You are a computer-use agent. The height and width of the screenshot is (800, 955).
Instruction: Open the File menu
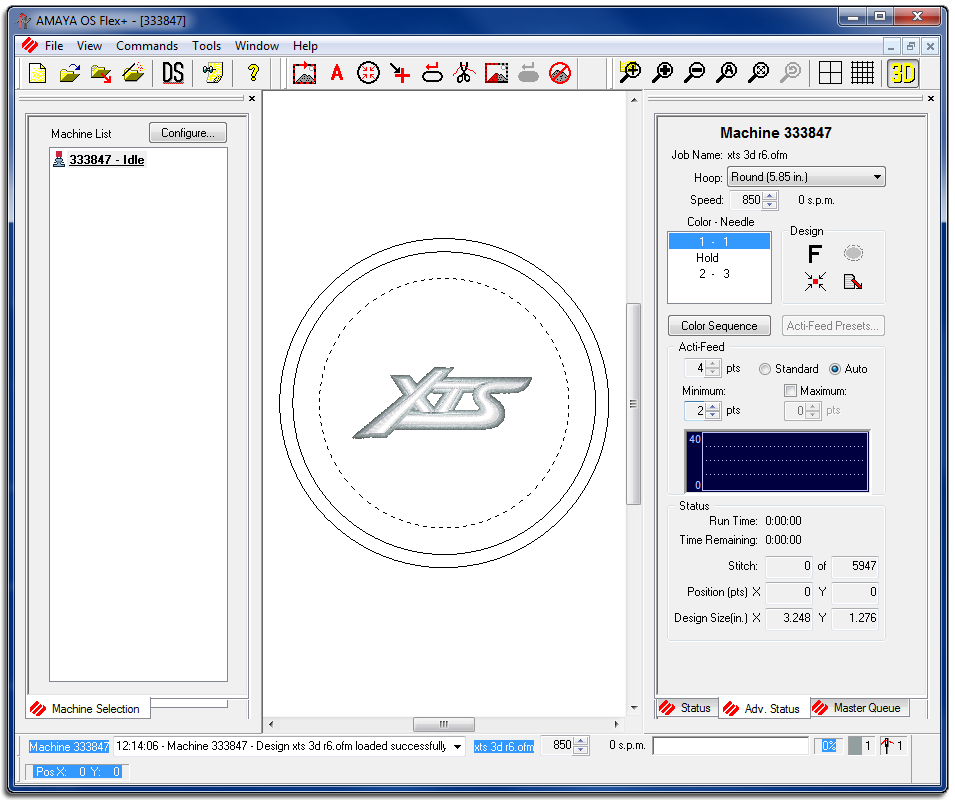tap(54, 46)
